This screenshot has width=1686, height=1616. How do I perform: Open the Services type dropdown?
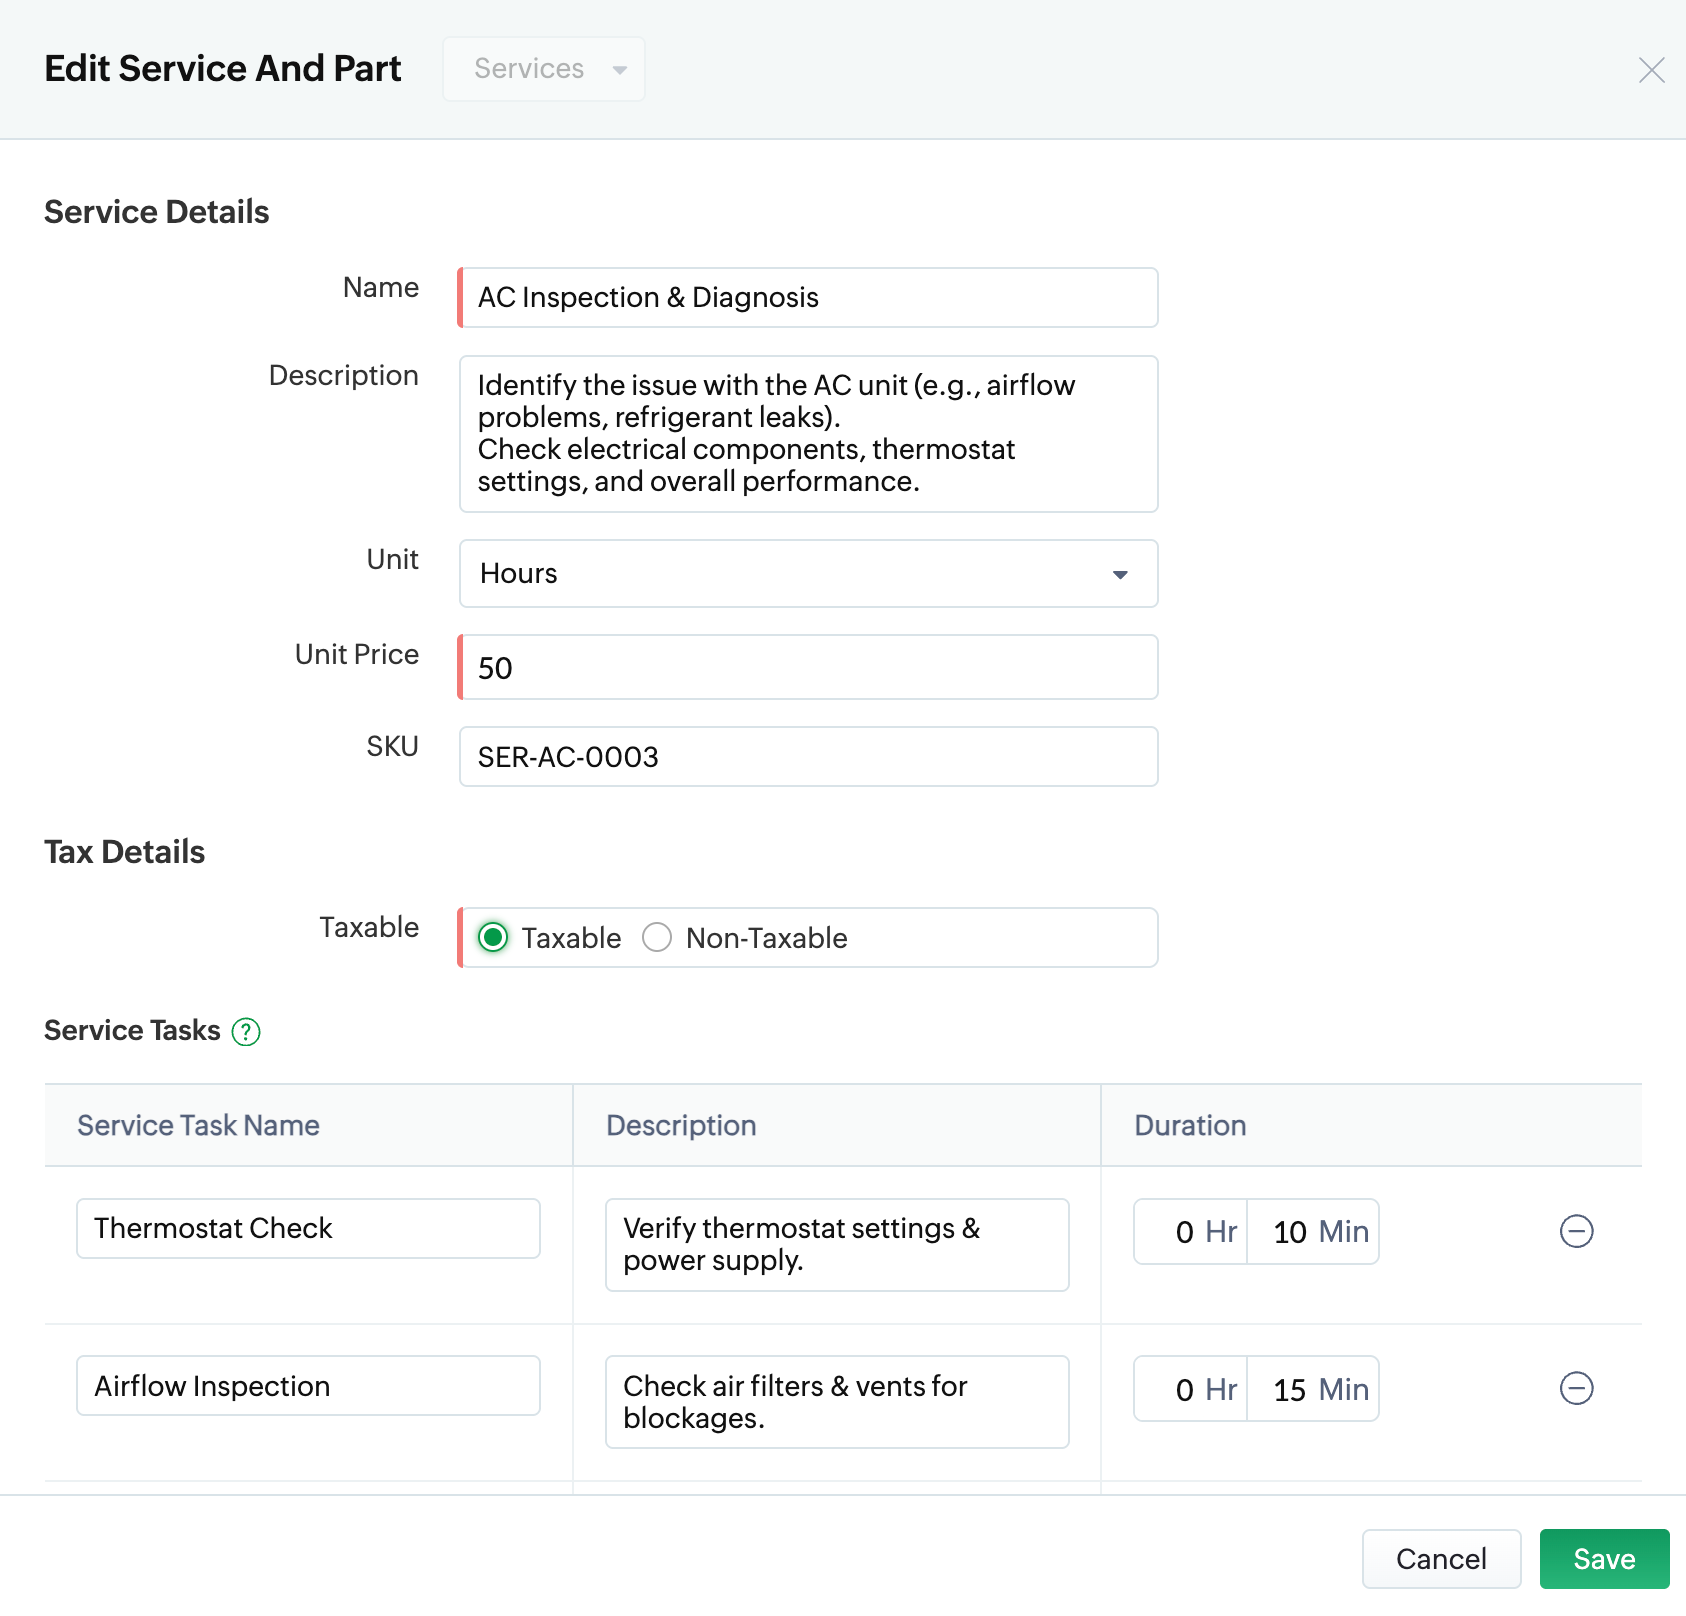(544, 69)
